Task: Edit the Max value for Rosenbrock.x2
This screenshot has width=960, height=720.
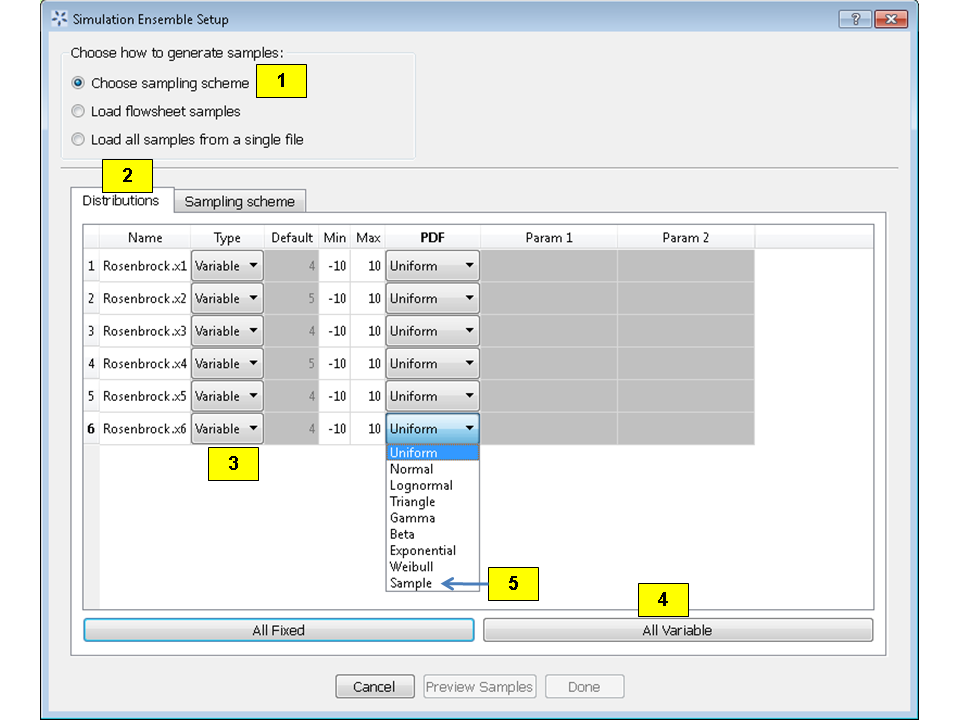Action: click(x=367, y=298)
